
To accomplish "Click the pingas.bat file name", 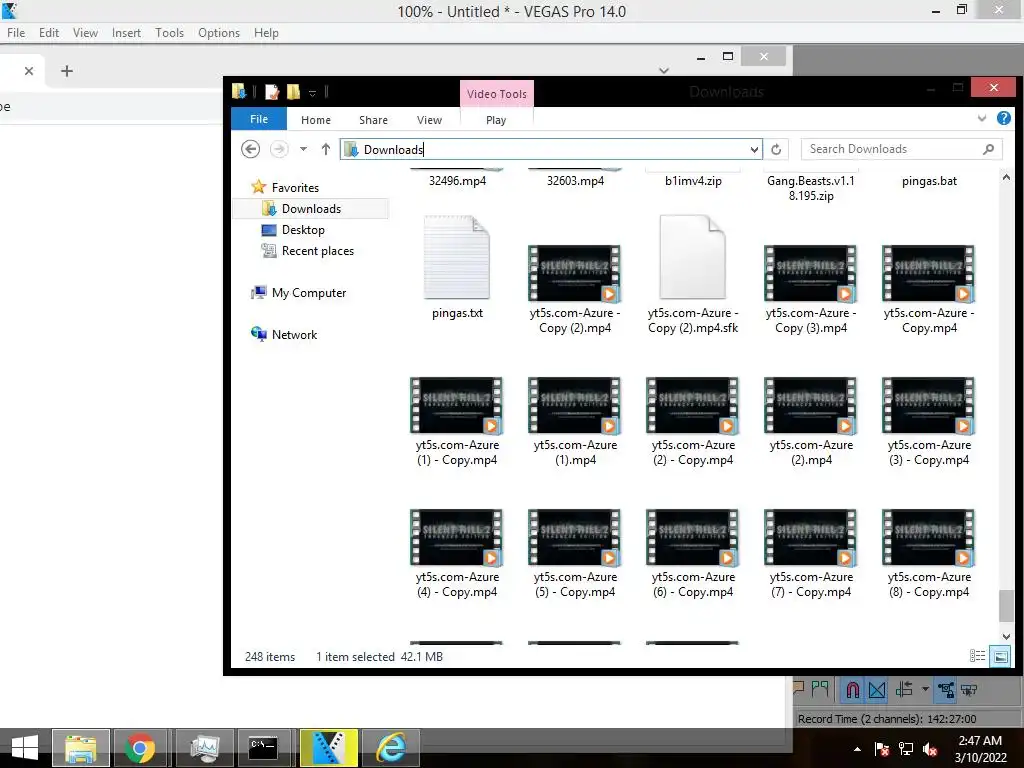I will coord(929,181).
